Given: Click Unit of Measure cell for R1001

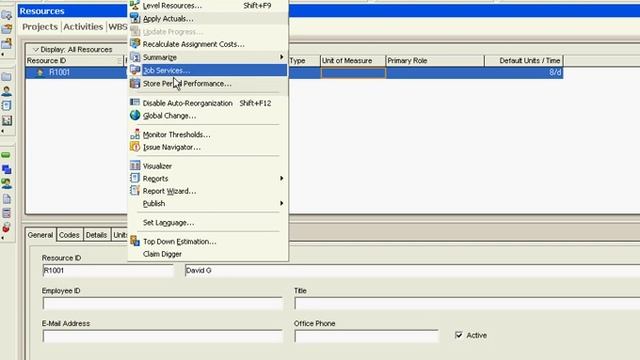Looking at the screenshot, I should tap(353, 73).
